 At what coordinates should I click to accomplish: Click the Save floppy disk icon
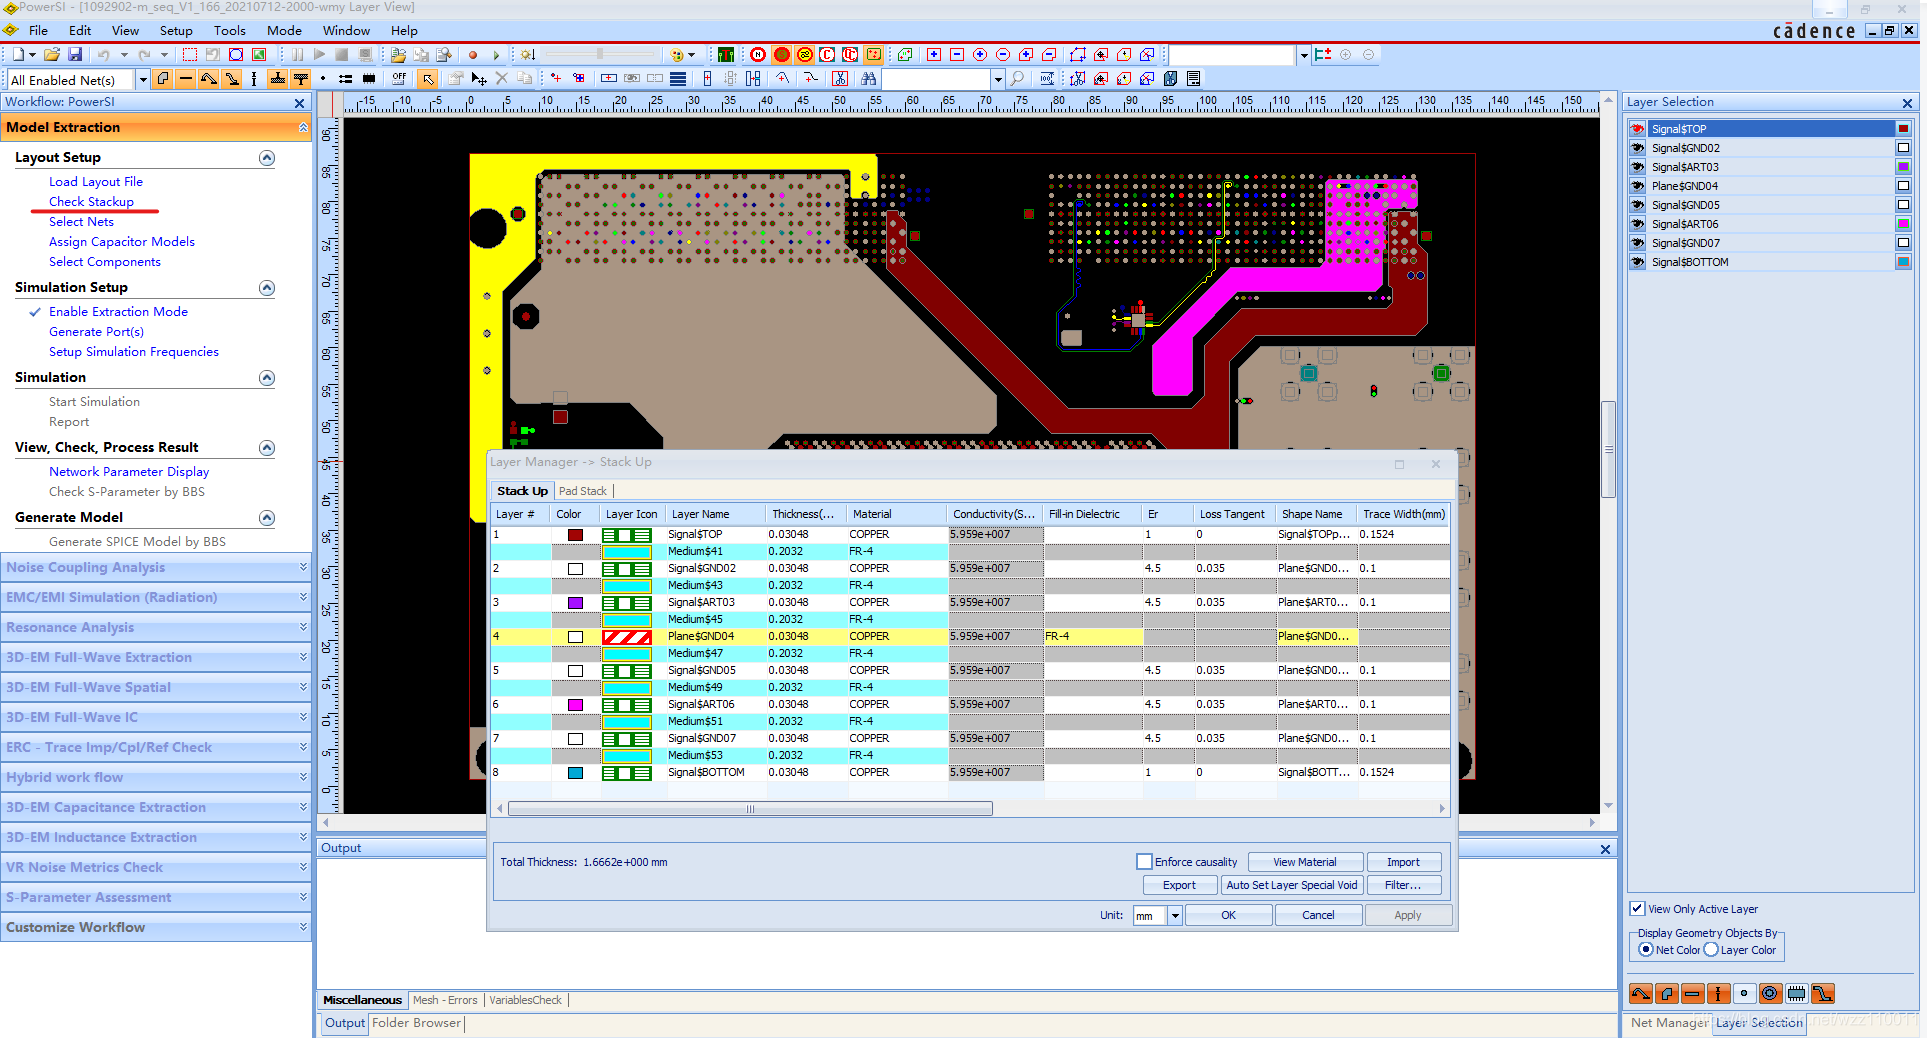pos(74,55)
